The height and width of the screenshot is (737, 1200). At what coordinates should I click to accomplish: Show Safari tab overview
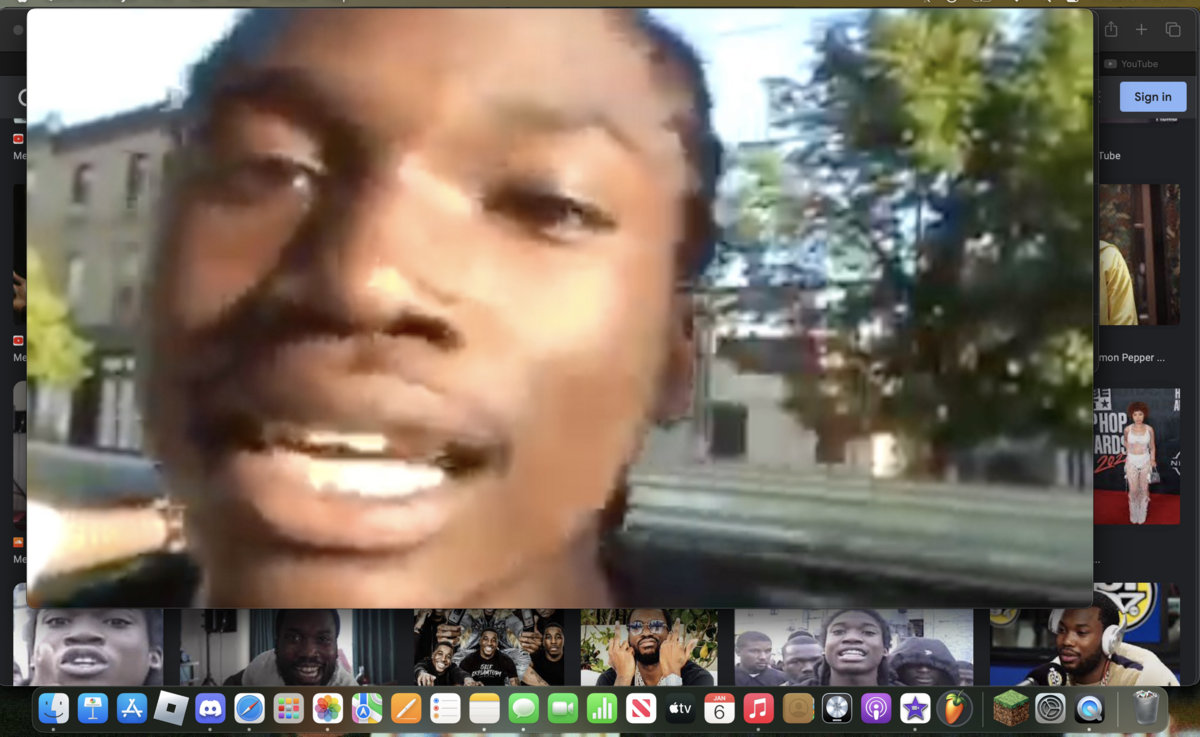point(1173,30)
